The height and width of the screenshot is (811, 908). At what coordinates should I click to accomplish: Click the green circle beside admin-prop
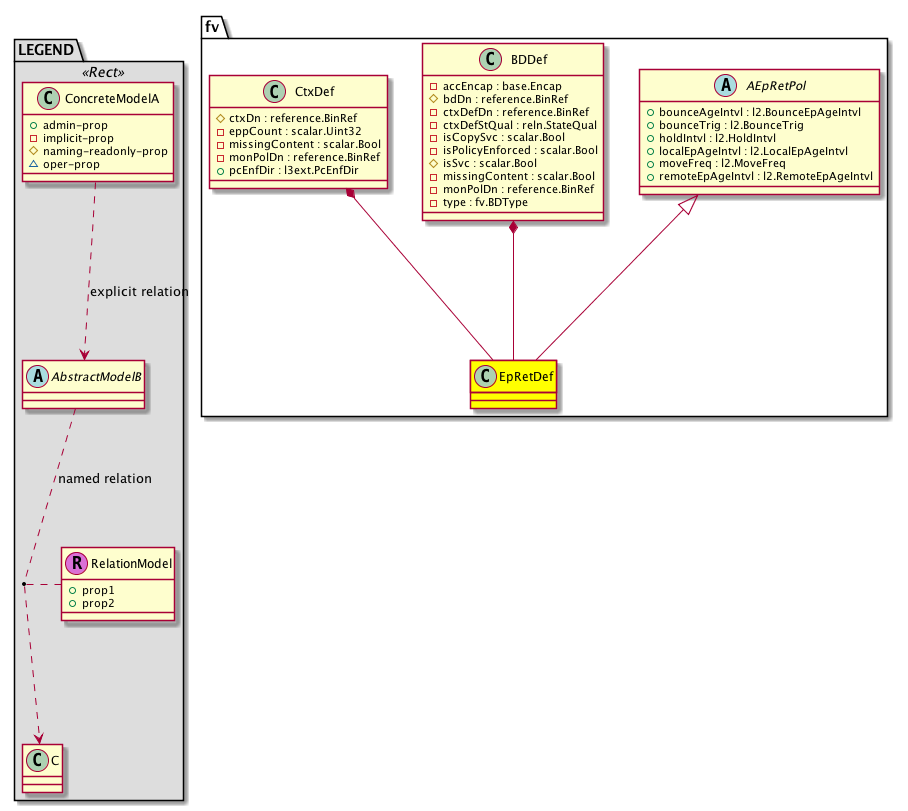click(x=33, y=124)
